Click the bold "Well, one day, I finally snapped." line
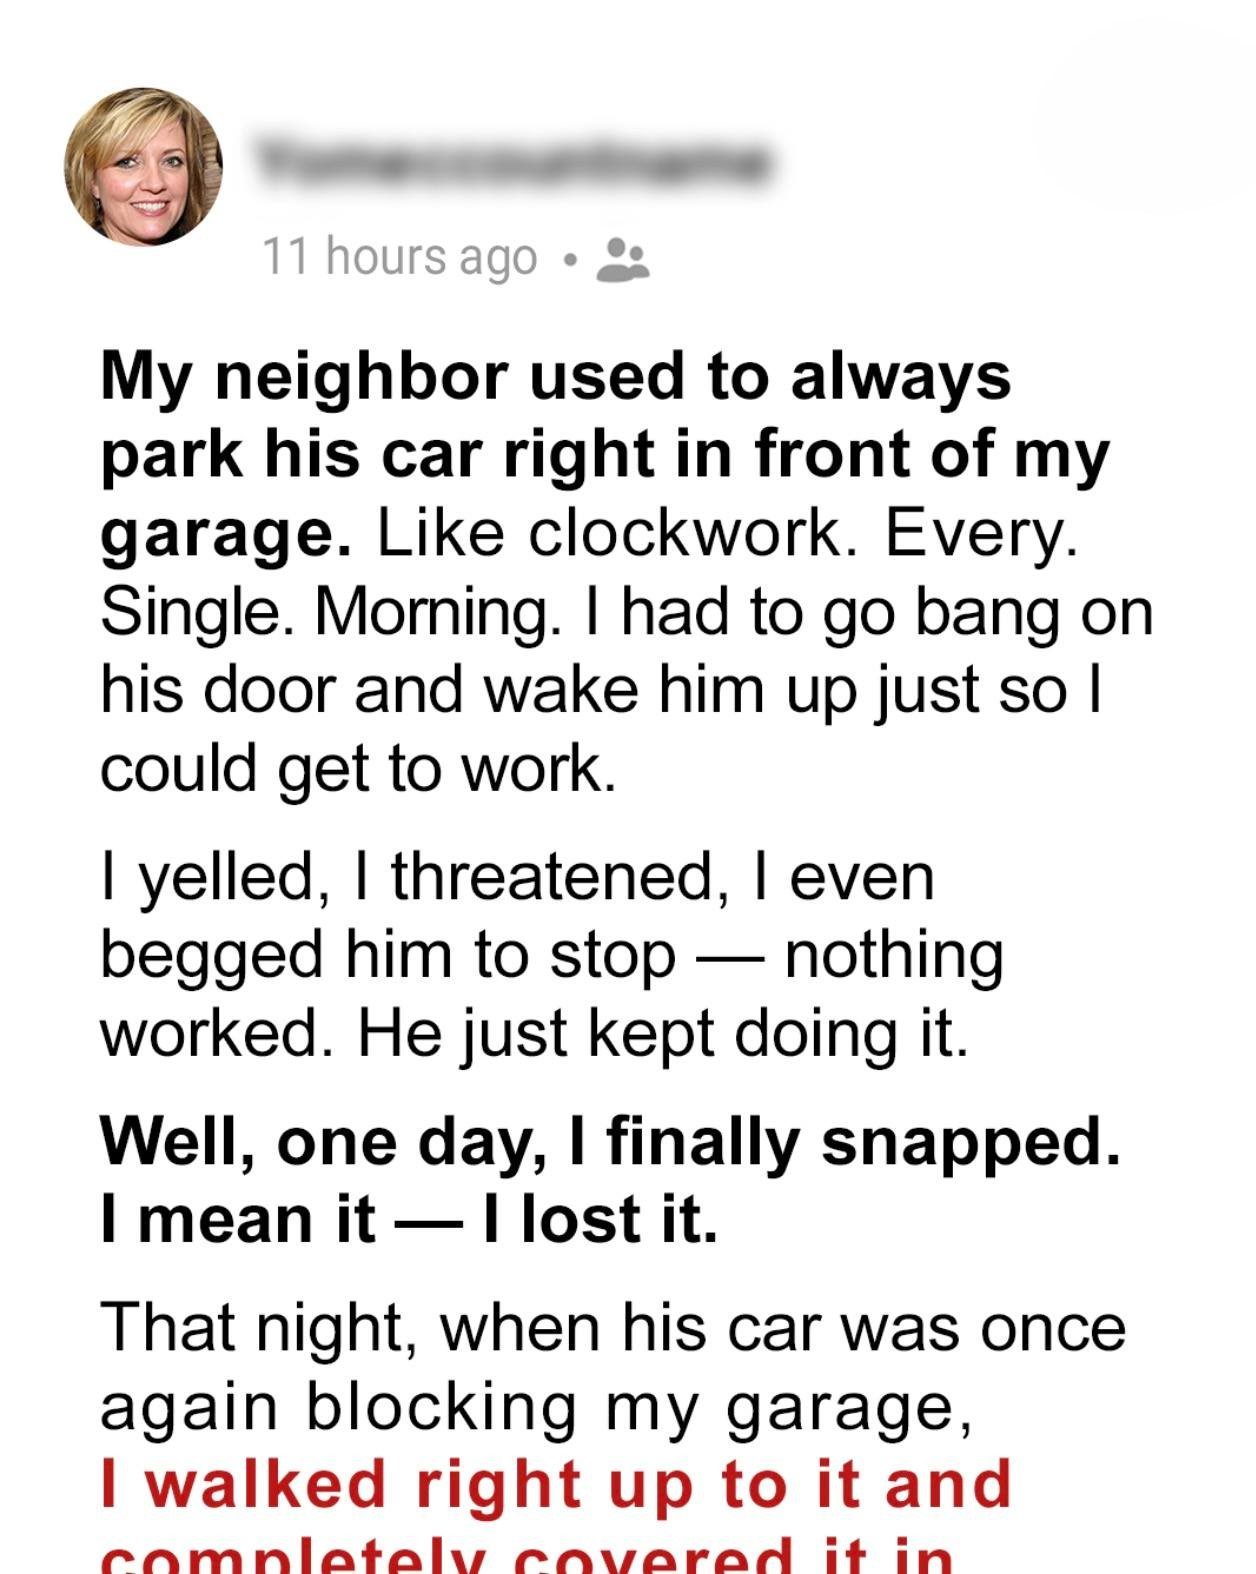Screen dimensions: 1256x1574 (x=610, y=1142)
